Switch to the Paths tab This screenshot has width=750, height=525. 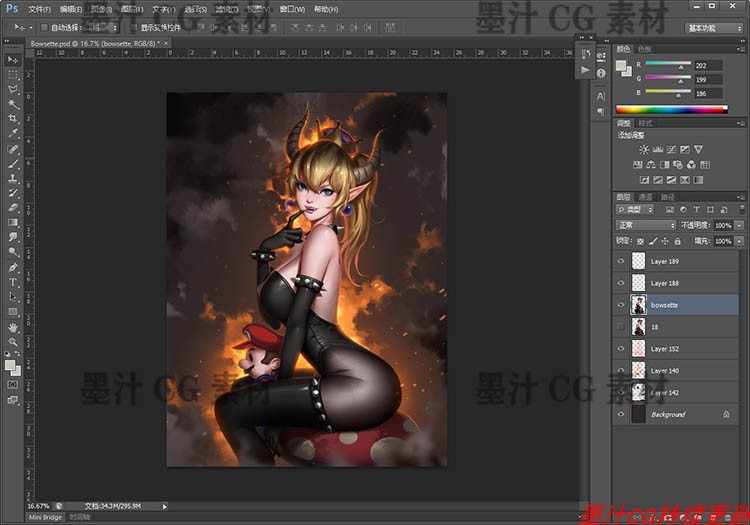(667, 197)
